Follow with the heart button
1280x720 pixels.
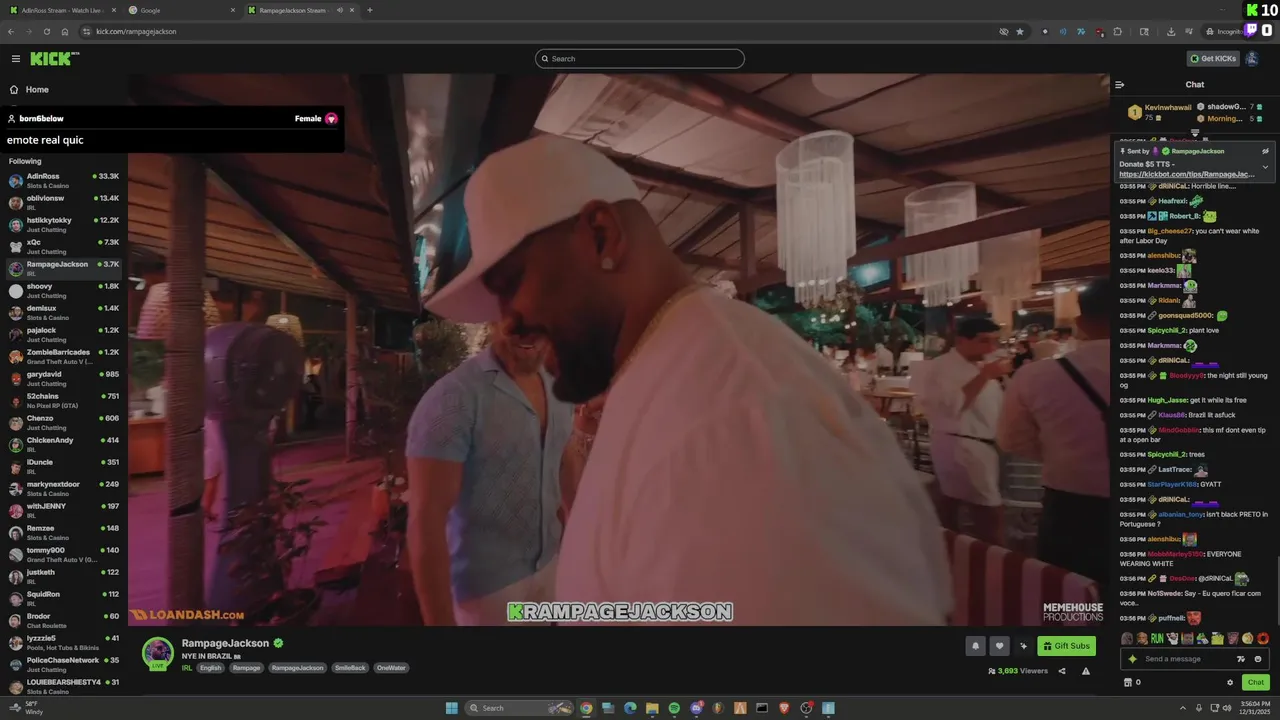pyautogui.click(x=999, y=646)
